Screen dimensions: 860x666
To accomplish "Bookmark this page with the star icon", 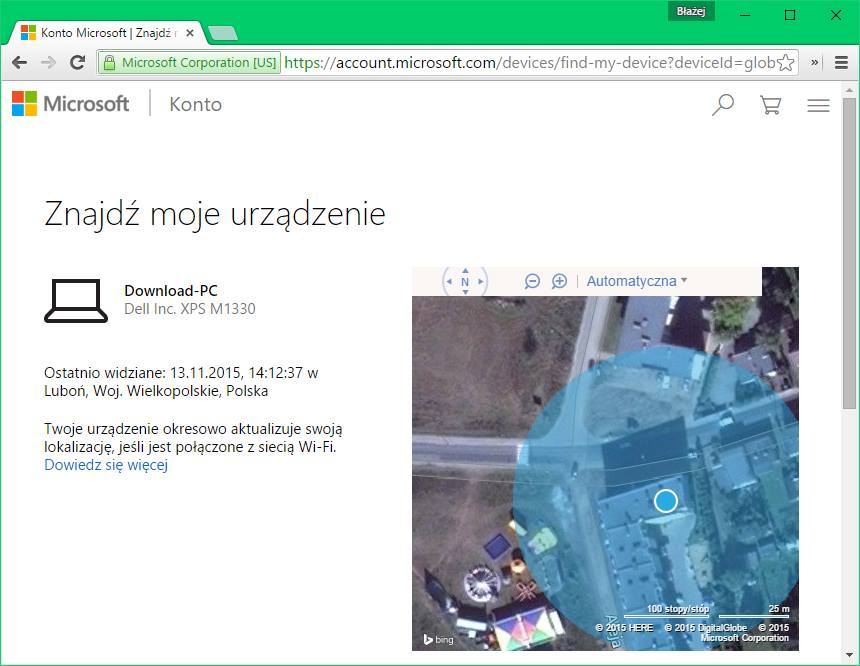I will 785,63.
